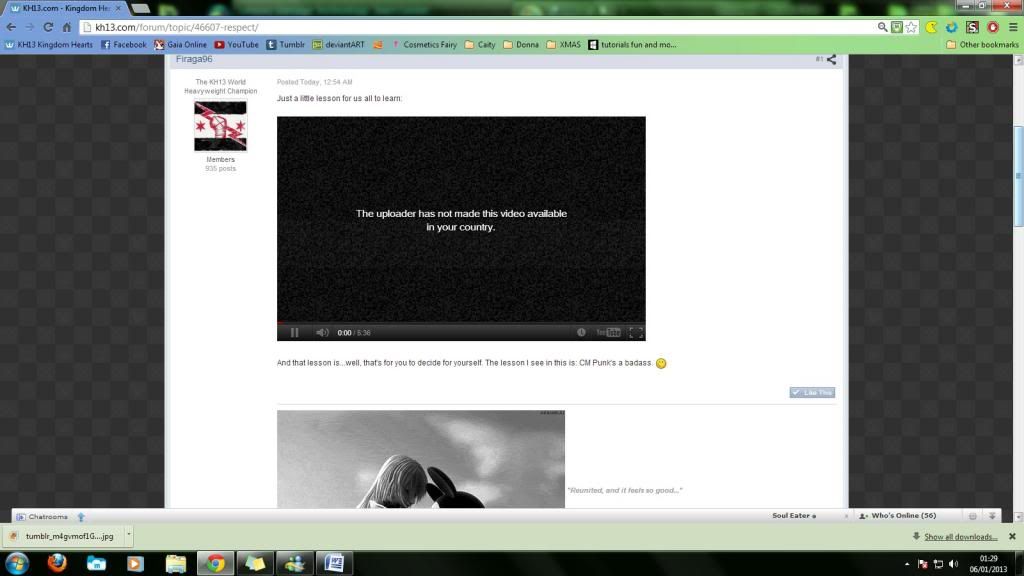Click the address bar URL field

pos(480,27)
